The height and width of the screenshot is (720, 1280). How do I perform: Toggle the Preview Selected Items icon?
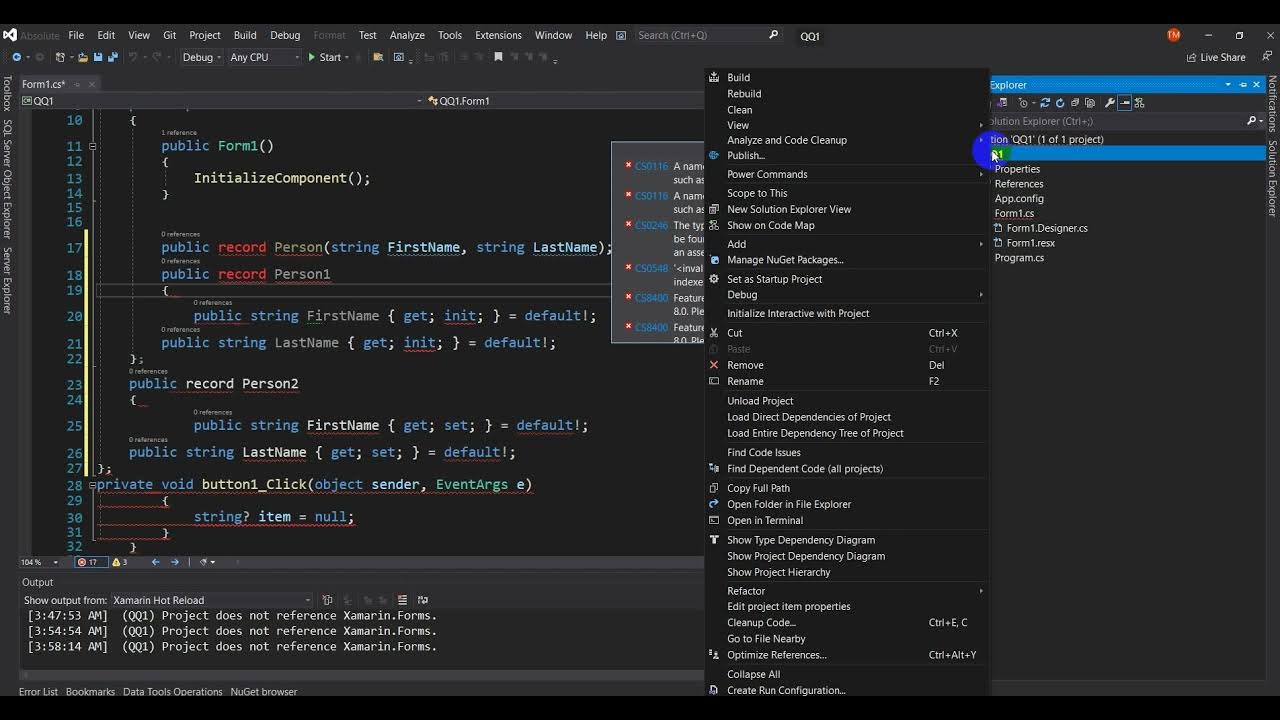(1125, 103)
